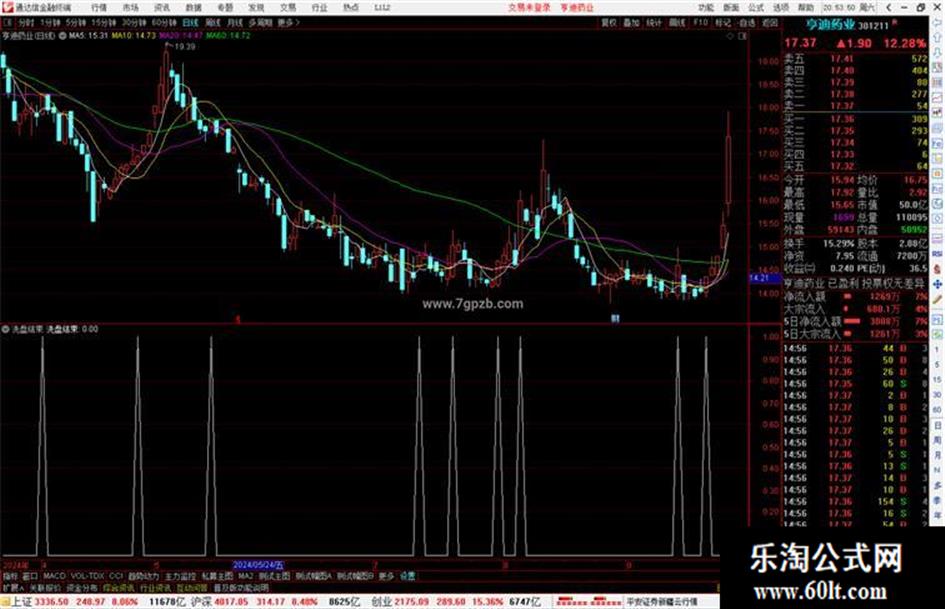Viewport: 945px width, 609px height.
Task: Select the 窗口 tab next to 指标
Action: 30,576
